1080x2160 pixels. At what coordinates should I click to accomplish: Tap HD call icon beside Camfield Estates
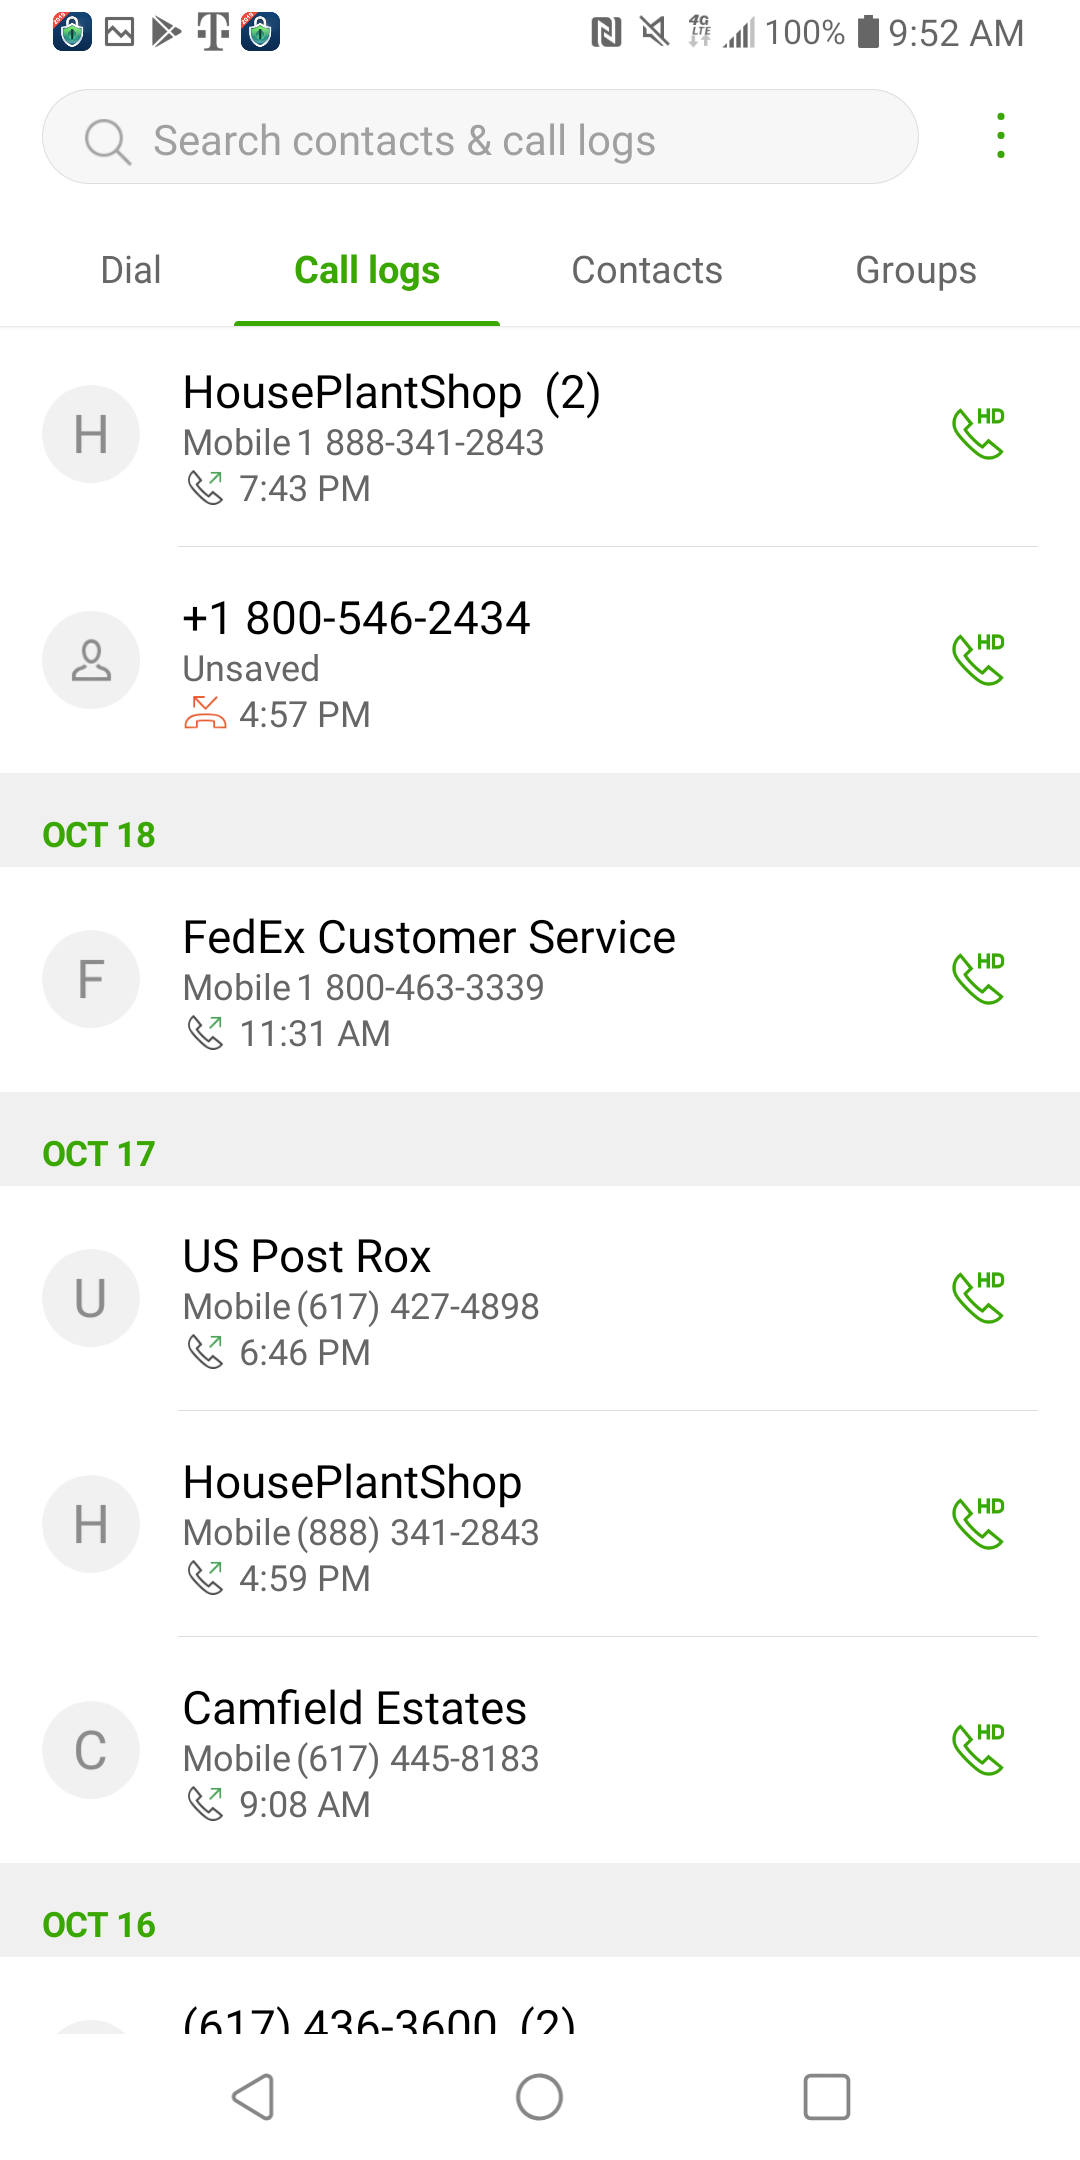[977, 1750]
